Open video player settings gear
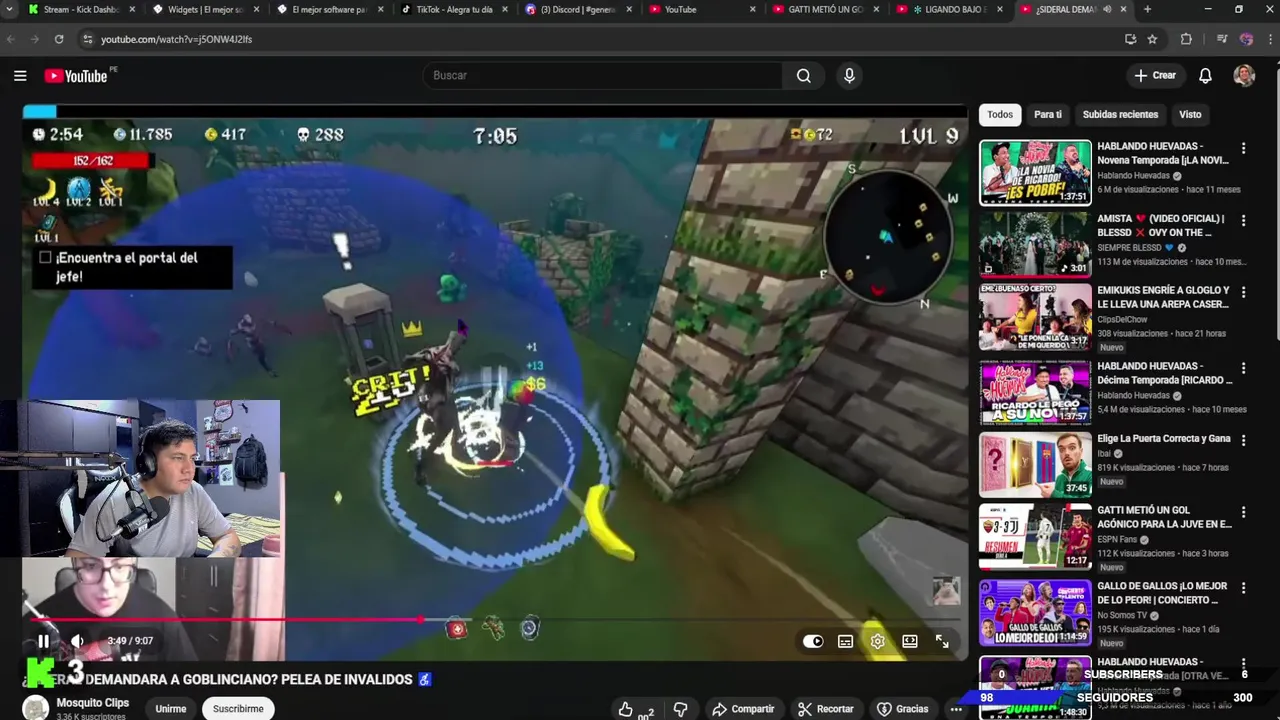 click(x=877, y=641)
